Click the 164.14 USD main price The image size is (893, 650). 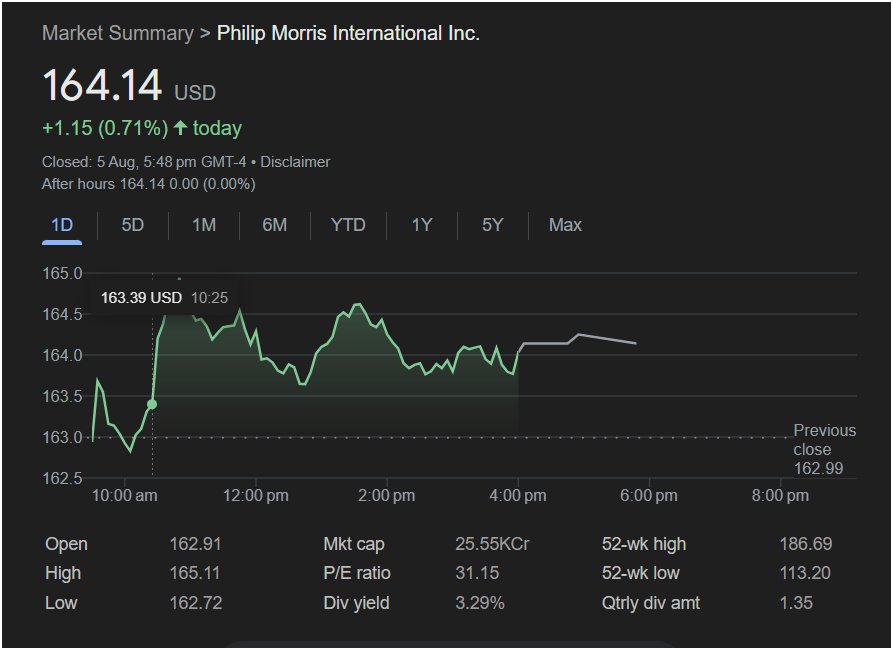pos(102,86)
